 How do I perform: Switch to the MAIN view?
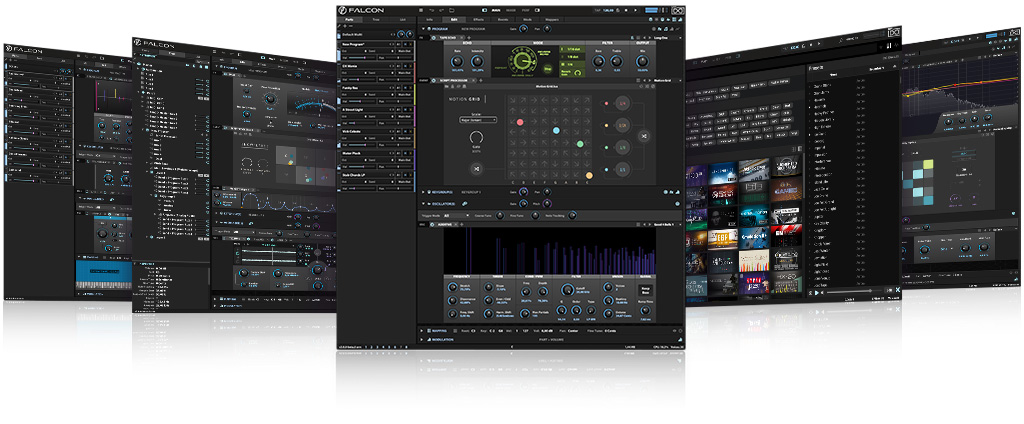tap(496, 10)
